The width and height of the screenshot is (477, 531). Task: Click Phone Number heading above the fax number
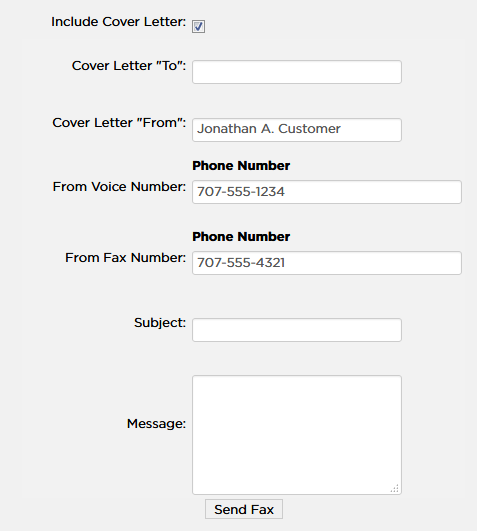[241, 237]
